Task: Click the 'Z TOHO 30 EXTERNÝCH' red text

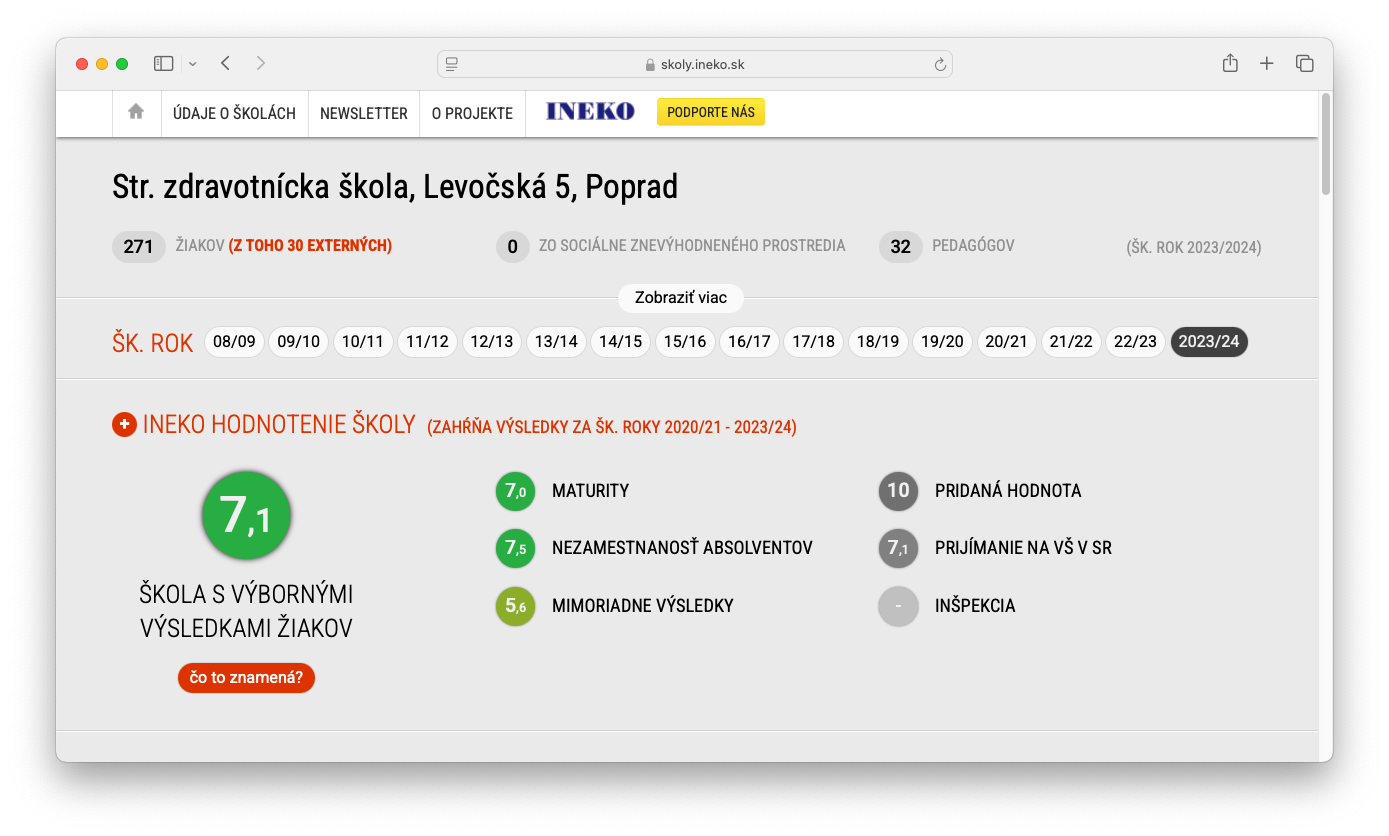Action: coord(310,245)
